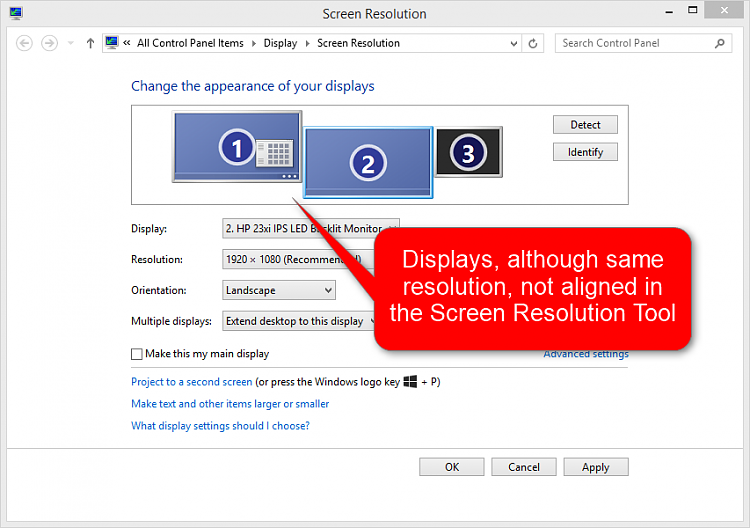
Task: Open All Control Panel Items breadcrumb
Action: click(190, 43)
